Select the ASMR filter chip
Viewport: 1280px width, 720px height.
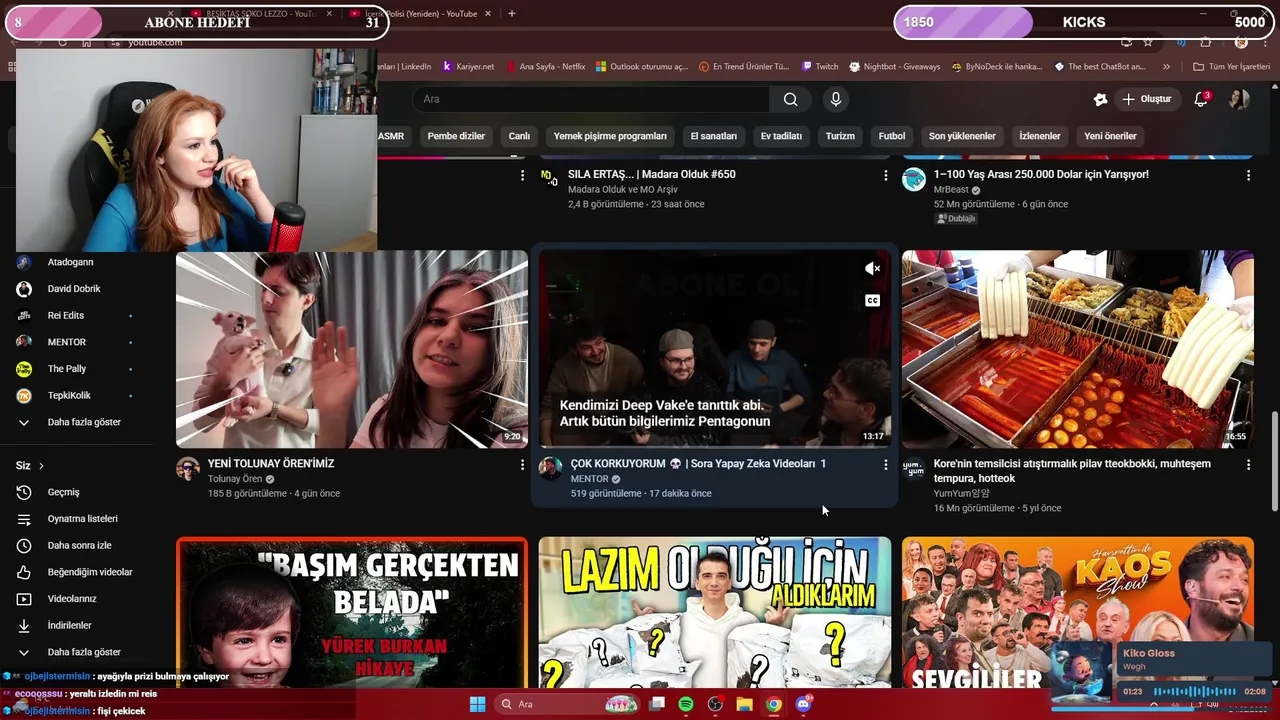pos(391,136)
